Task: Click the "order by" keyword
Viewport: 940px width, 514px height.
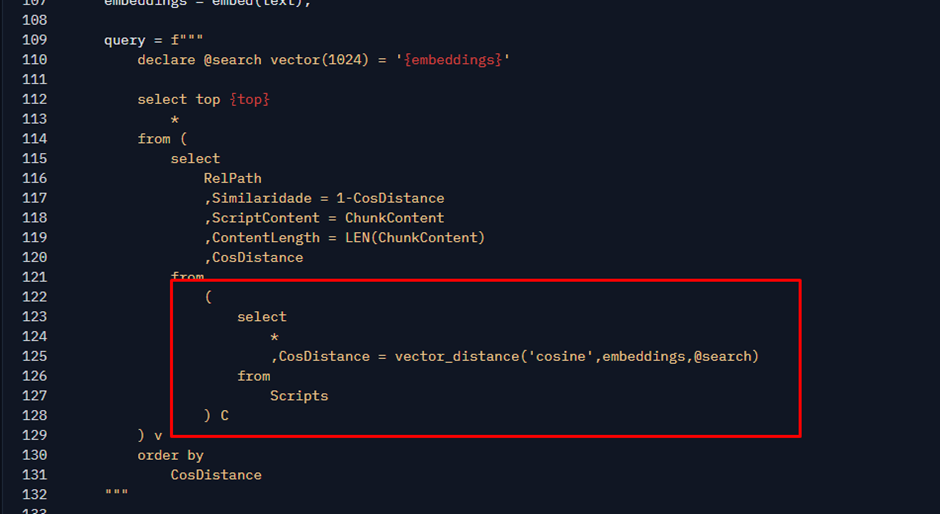Action: [171, 455]
